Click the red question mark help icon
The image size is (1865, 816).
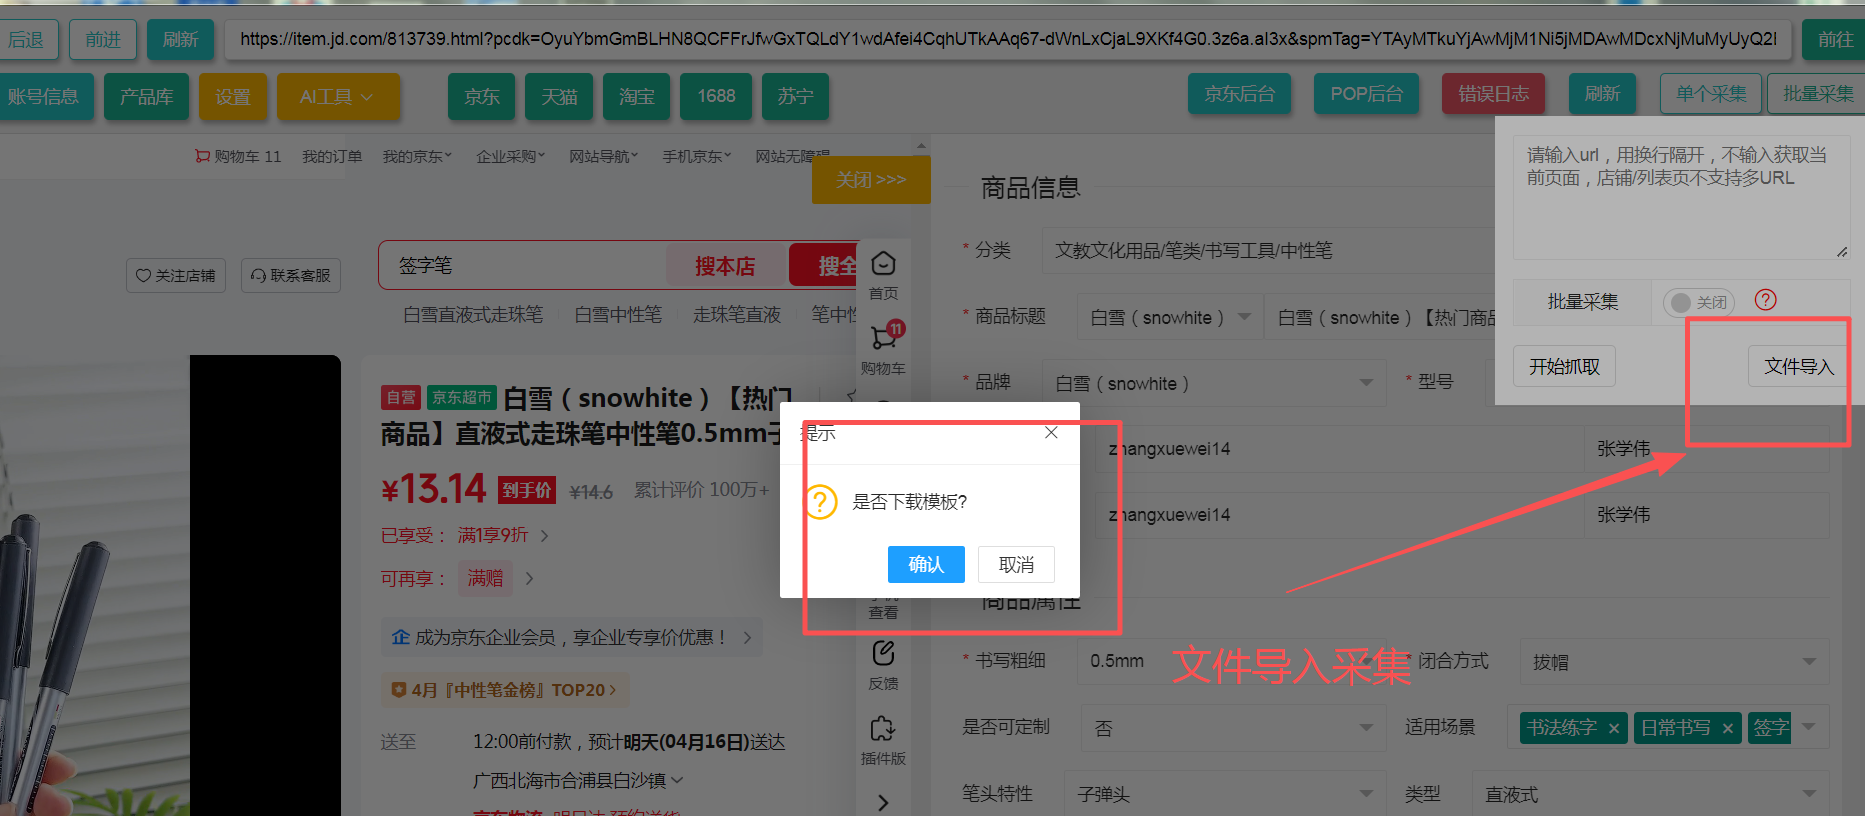(1766, 300)
